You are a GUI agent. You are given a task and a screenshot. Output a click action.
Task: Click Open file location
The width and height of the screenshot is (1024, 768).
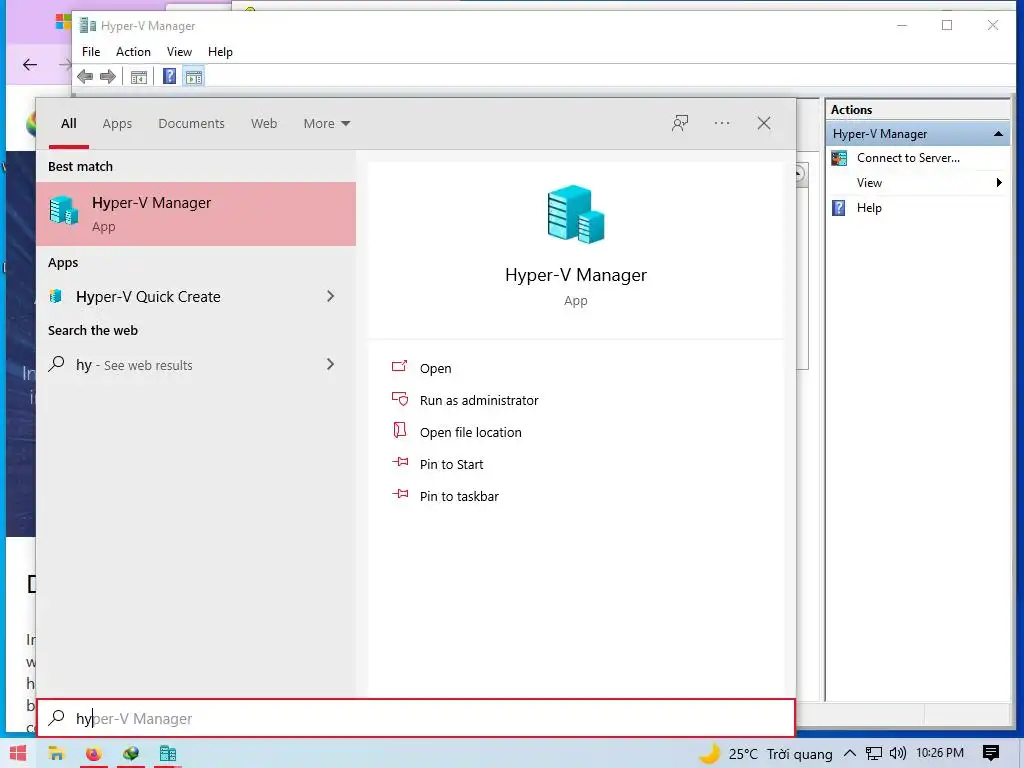(470, 432)
